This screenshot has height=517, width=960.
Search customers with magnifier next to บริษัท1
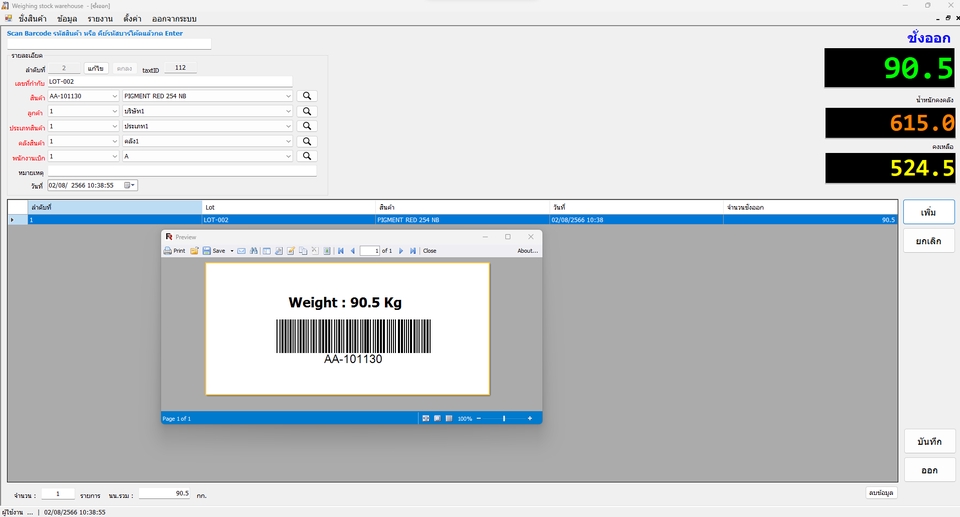point(307,111)
